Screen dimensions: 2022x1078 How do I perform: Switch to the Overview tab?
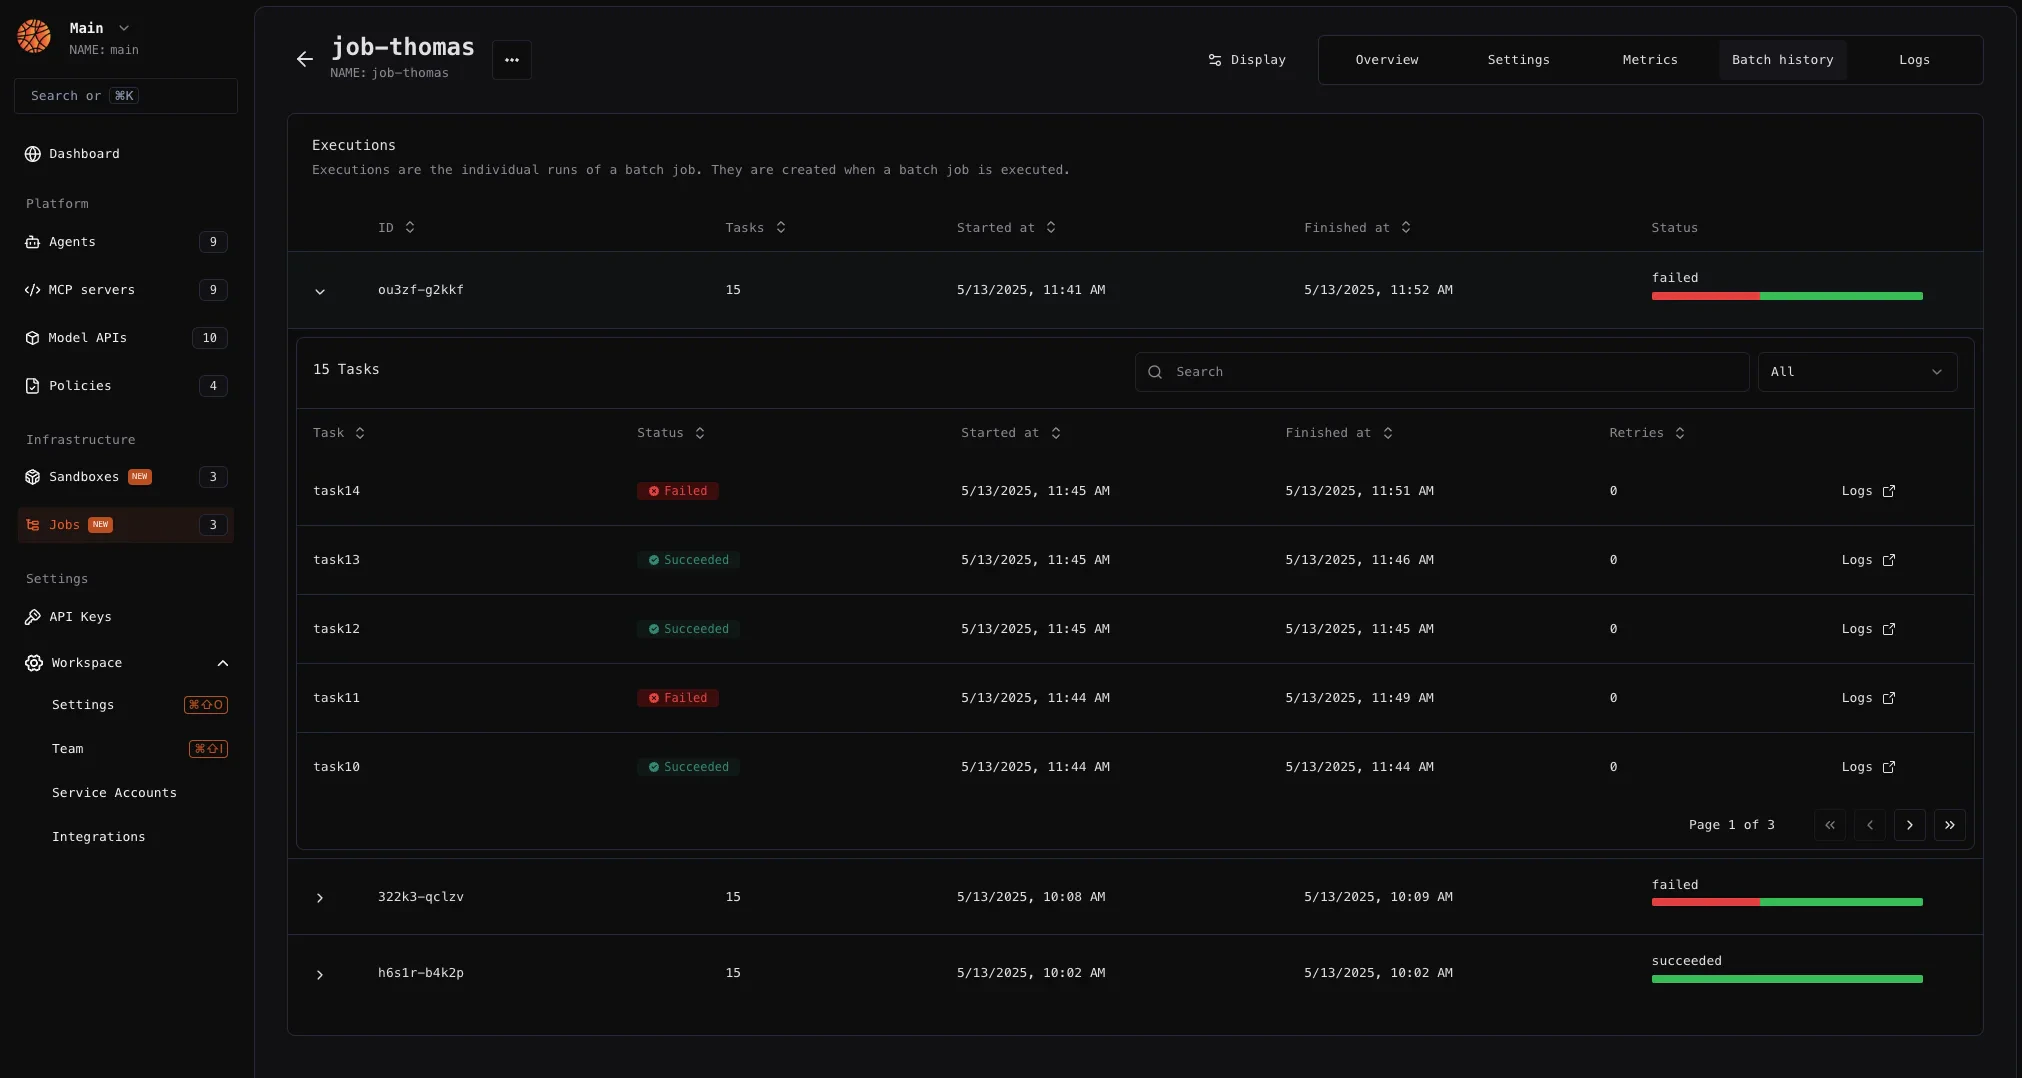pyautogui.click(x=1387, y=60)
